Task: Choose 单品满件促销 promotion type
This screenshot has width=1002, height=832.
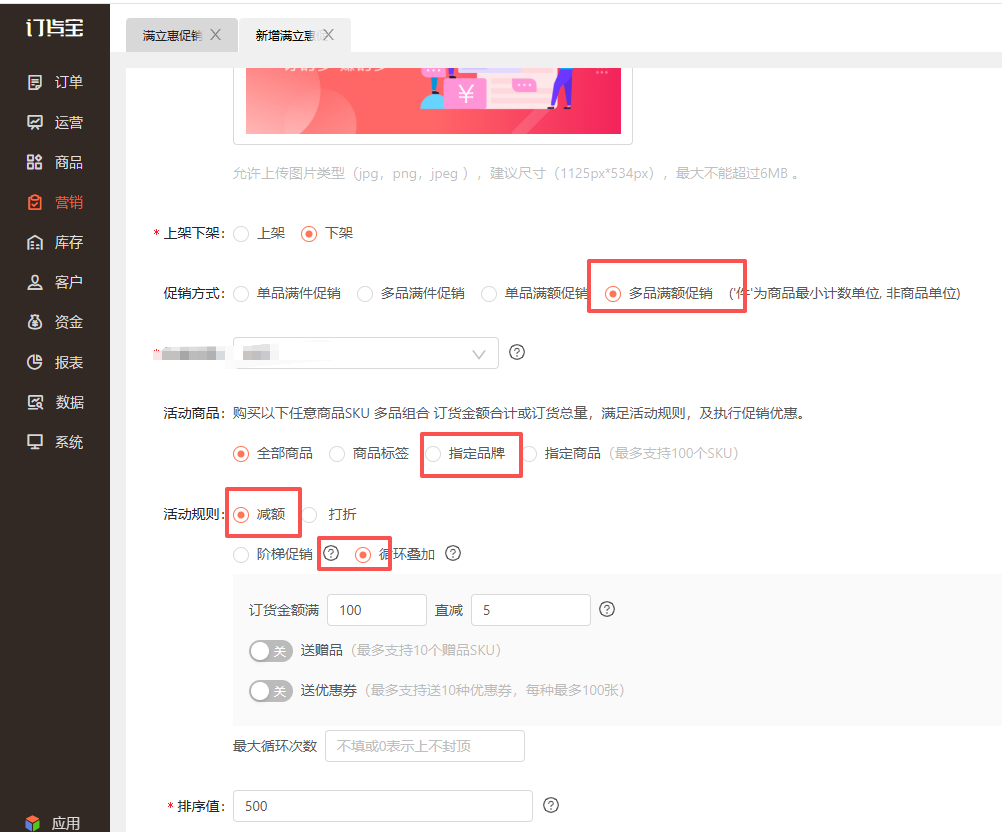Action: click(x=241, y=294)
